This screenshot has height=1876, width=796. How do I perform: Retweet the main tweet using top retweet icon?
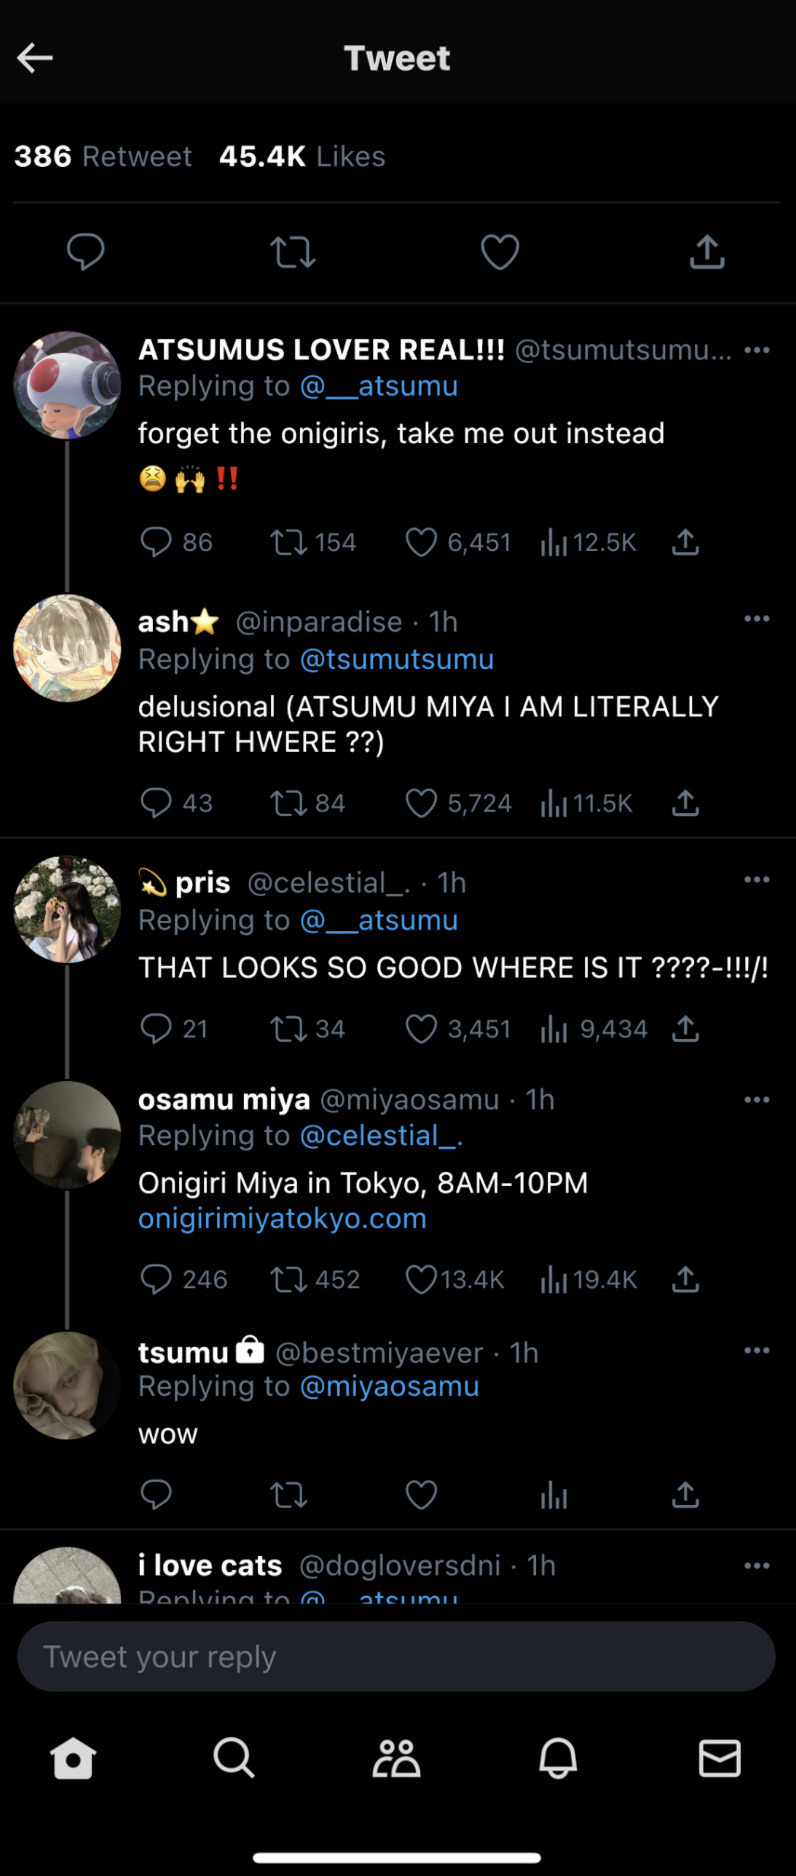293,252
